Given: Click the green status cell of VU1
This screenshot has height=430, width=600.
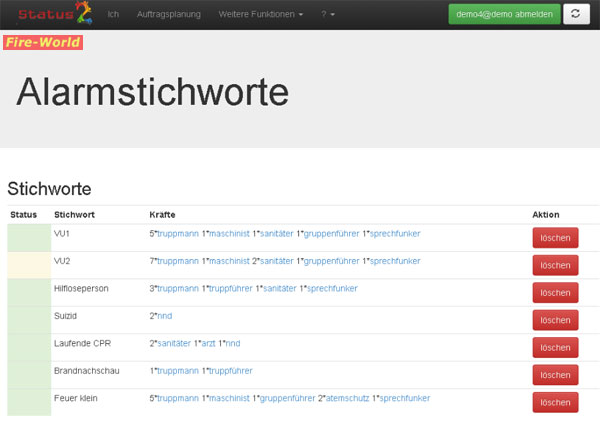Looking at the screenshot, I should point(29,238).
